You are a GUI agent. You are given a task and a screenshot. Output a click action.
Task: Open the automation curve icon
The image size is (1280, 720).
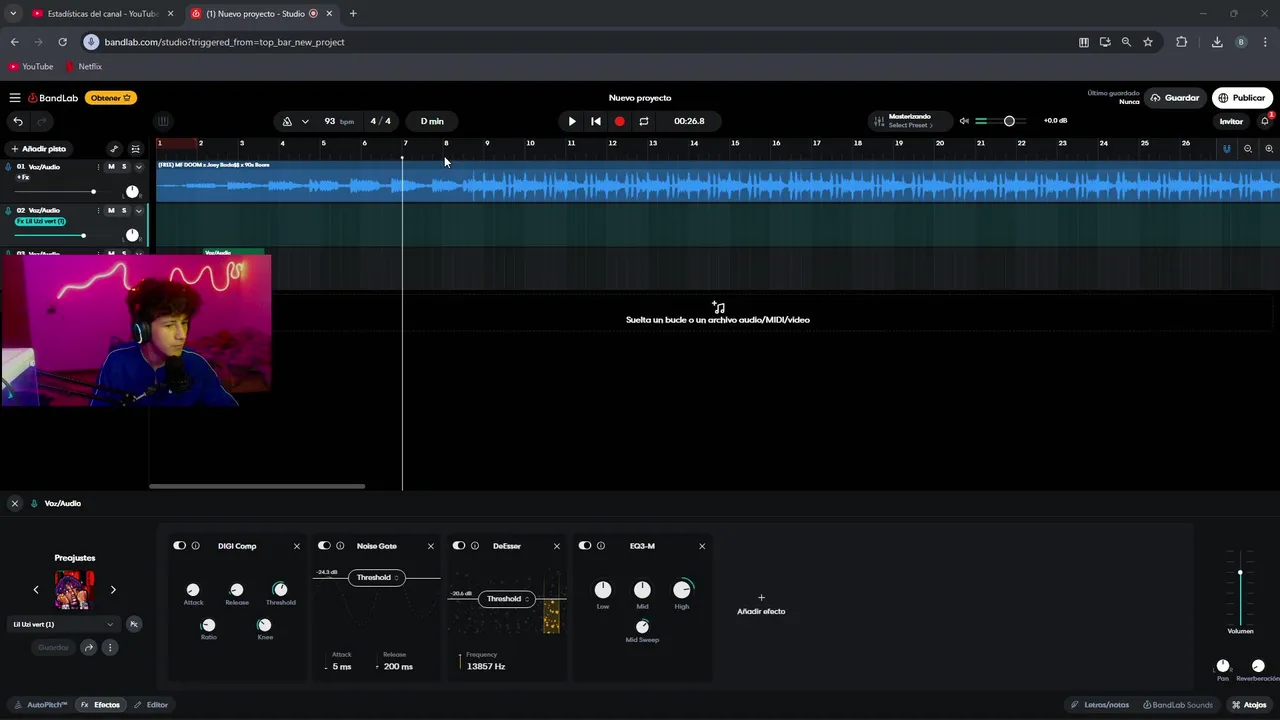pyautogui.click(x=114, y=149)
